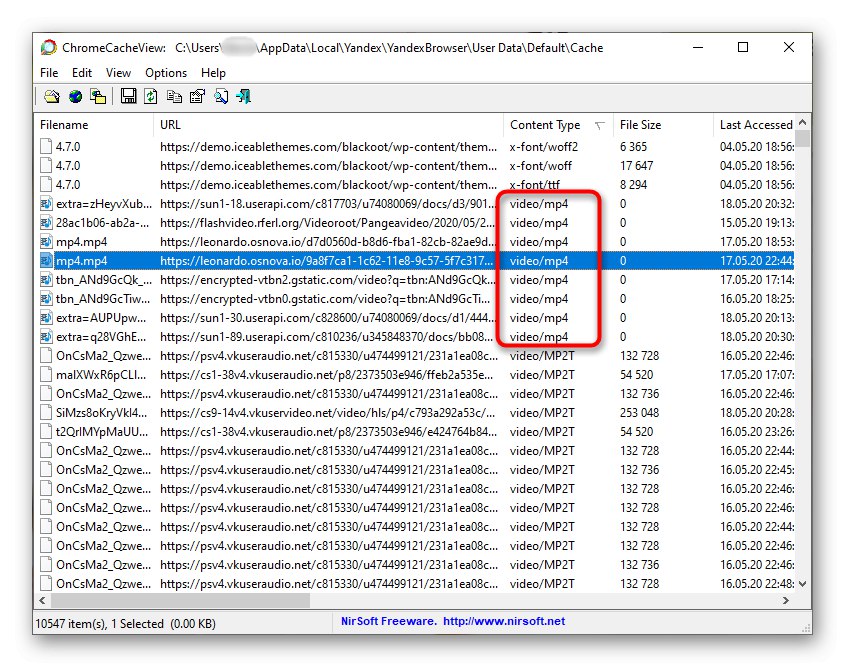The width and height of the screenshot is (845, 667).
Task: Click file icon of t2QrlMYpMaUU row
Action: (46, 432)
